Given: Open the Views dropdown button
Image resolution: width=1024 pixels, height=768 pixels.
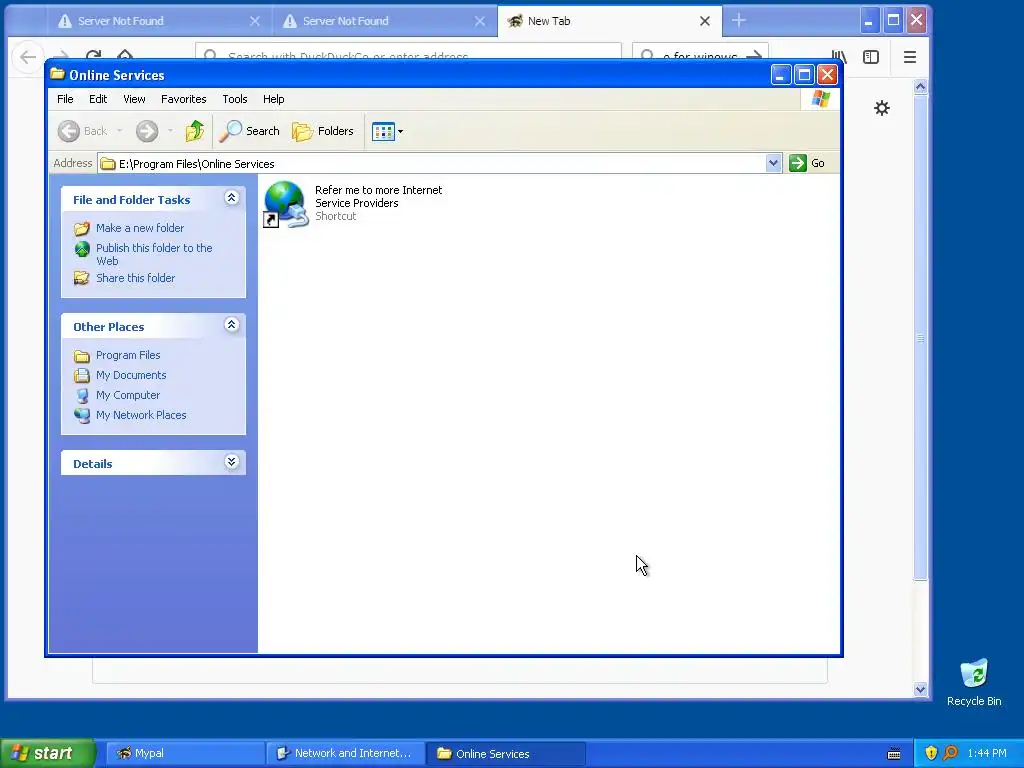Looking at the screenshot, I should tap(387, 131).
